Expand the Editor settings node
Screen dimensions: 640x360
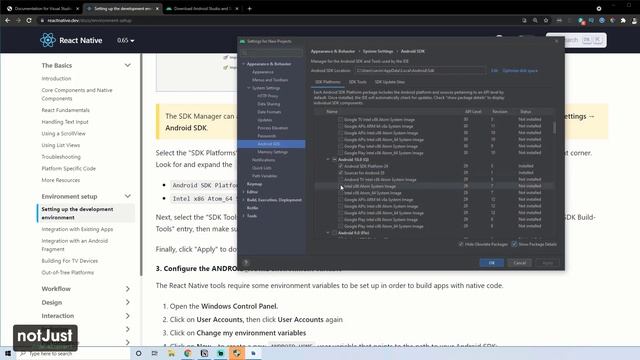click(x=244, y=192)
